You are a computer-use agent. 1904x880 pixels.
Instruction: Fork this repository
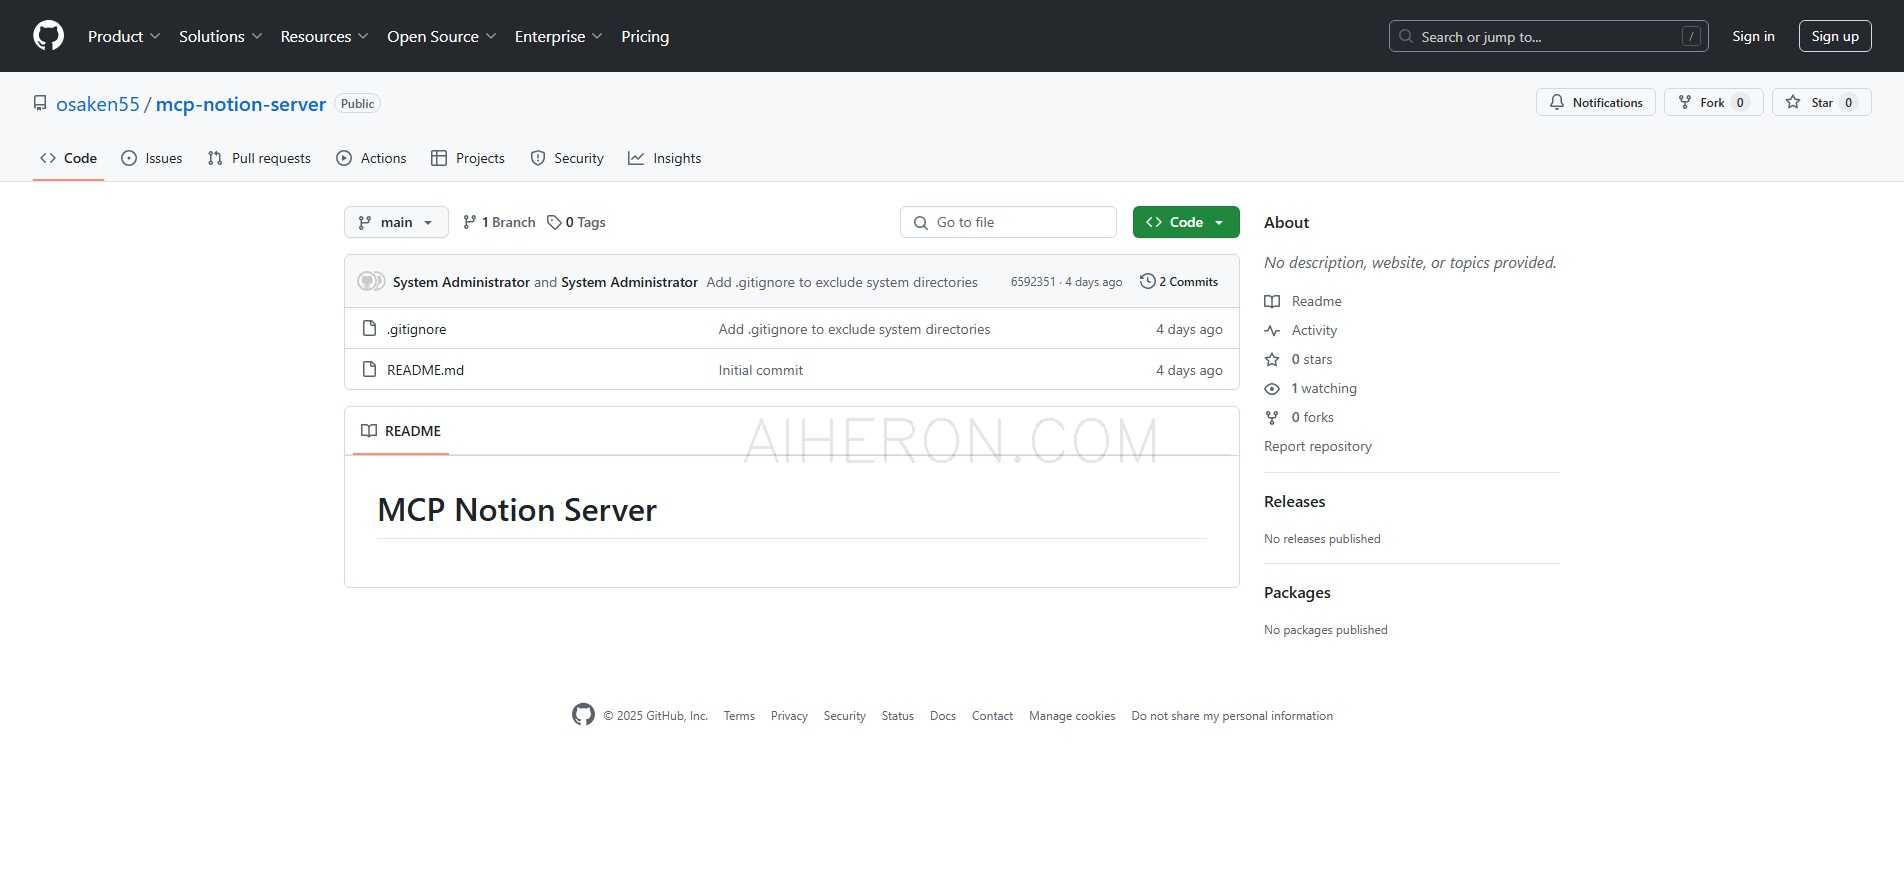click(1713, 102)
